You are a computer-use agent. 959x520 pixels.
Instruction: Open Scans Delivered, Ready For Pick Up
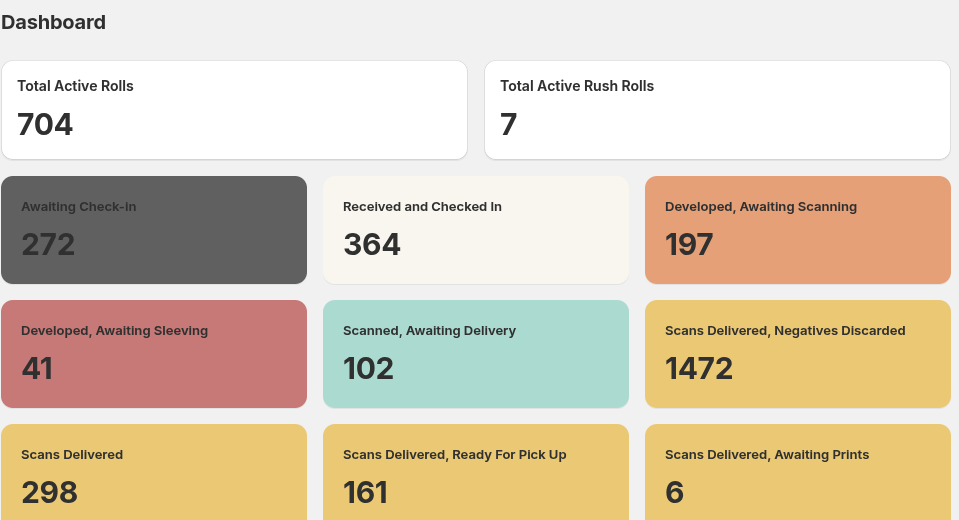[476, 472]
